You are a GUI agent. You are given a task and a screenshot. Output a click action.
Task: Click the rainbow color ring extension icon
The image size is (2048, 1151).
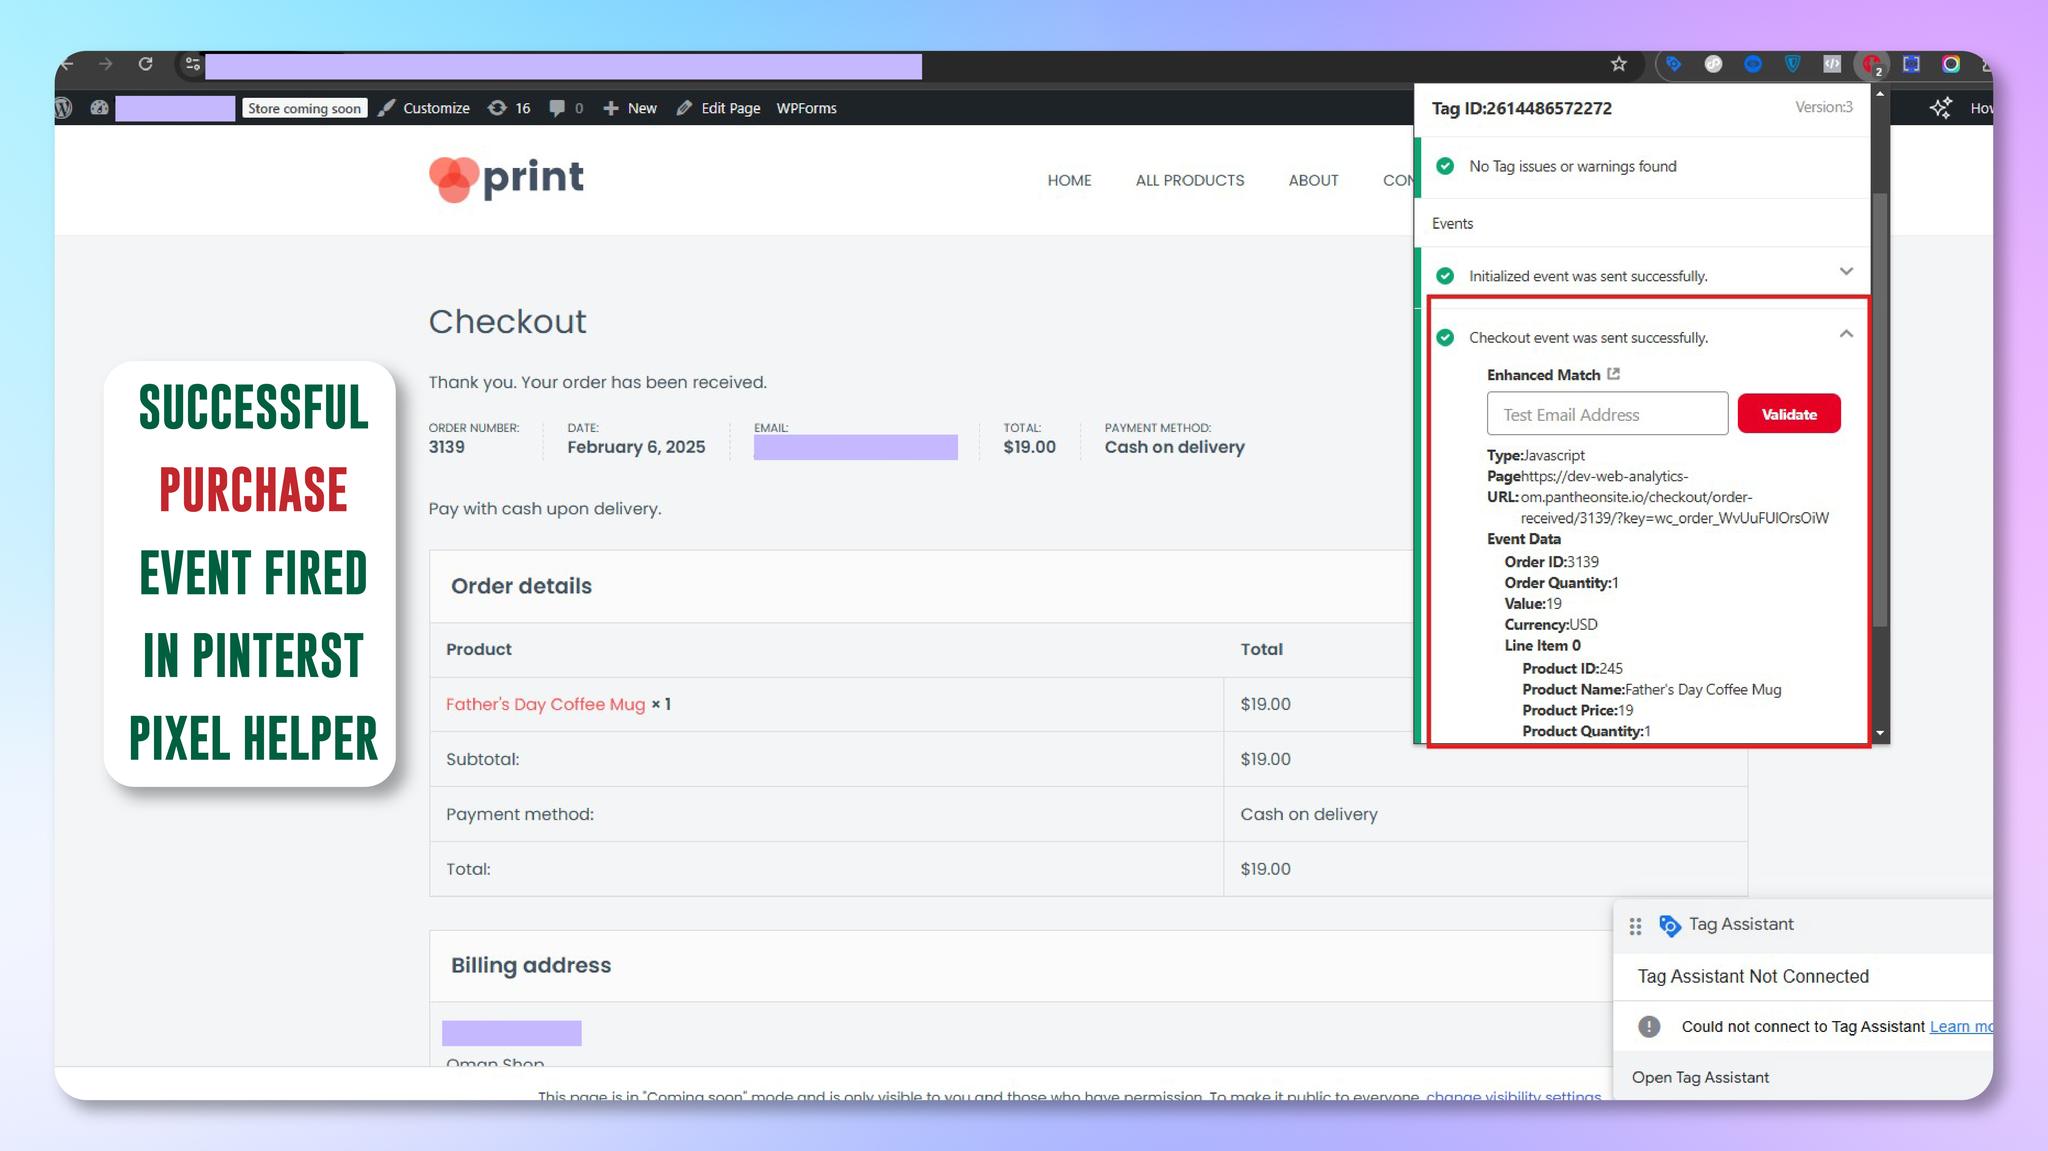point(1951,64)
